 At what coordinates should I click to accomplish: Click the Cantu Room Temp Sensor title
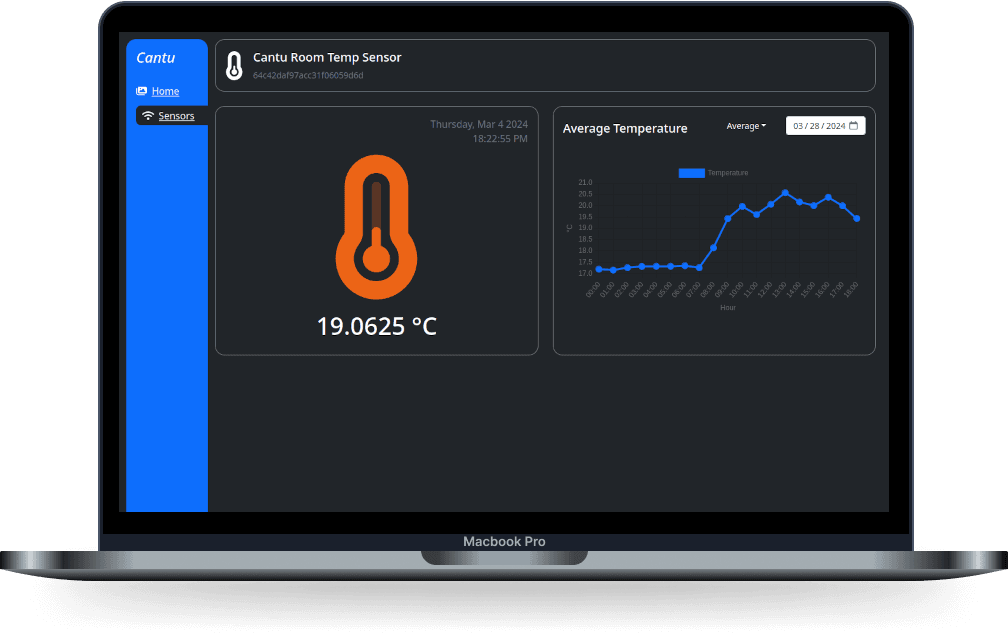pyautogui.click(x=327, y=58)
